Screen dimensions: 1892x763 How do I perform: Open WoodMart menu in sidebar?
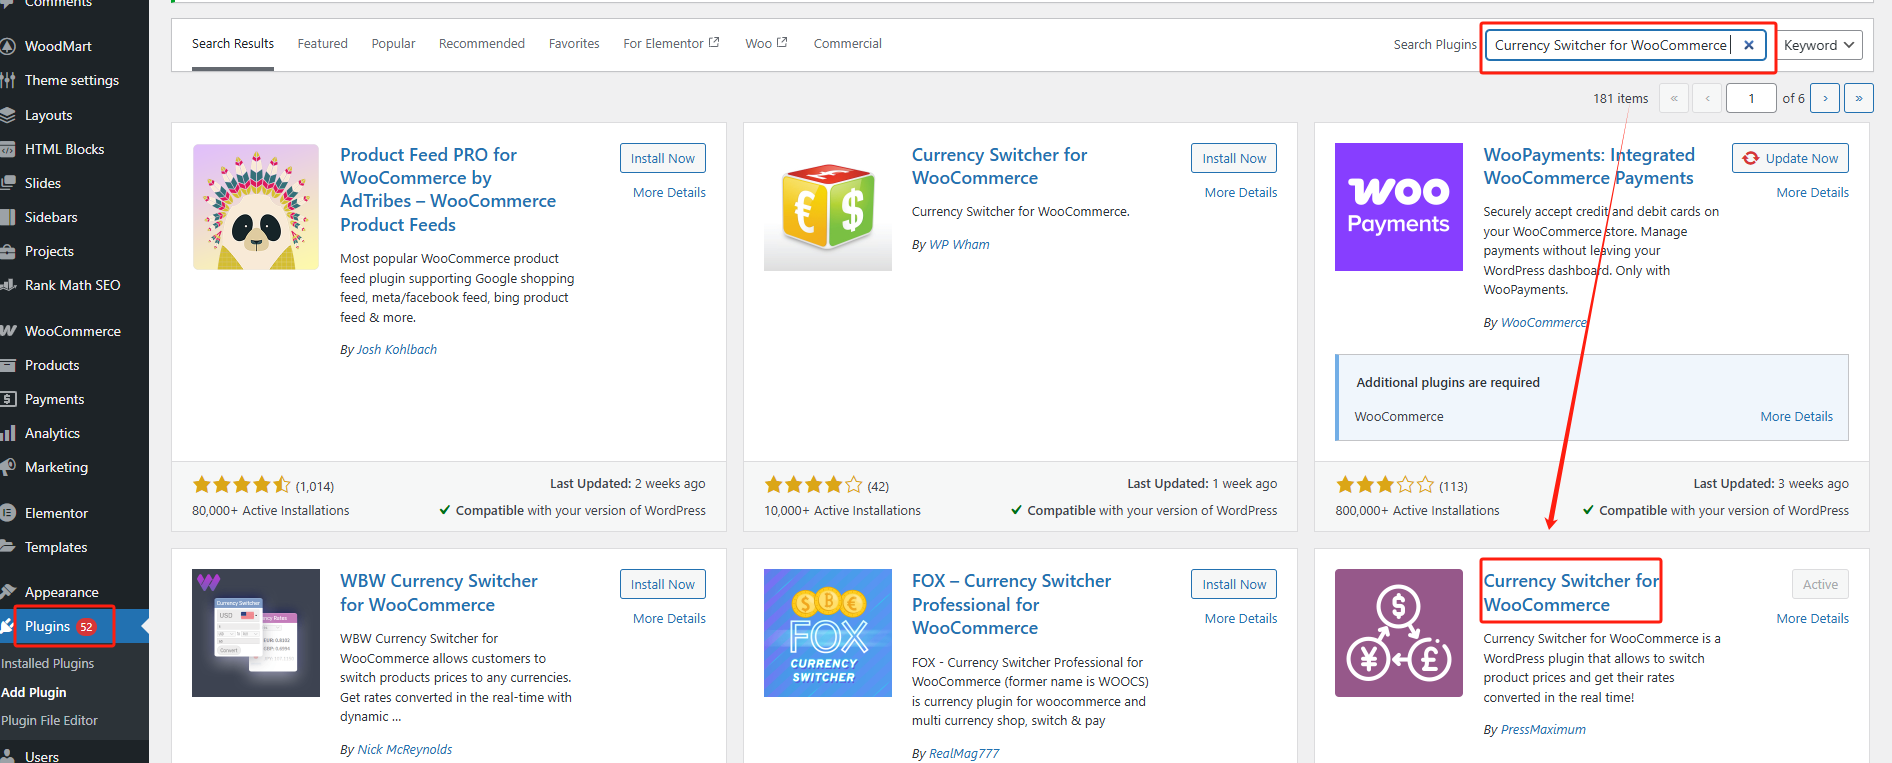[58, 46]
